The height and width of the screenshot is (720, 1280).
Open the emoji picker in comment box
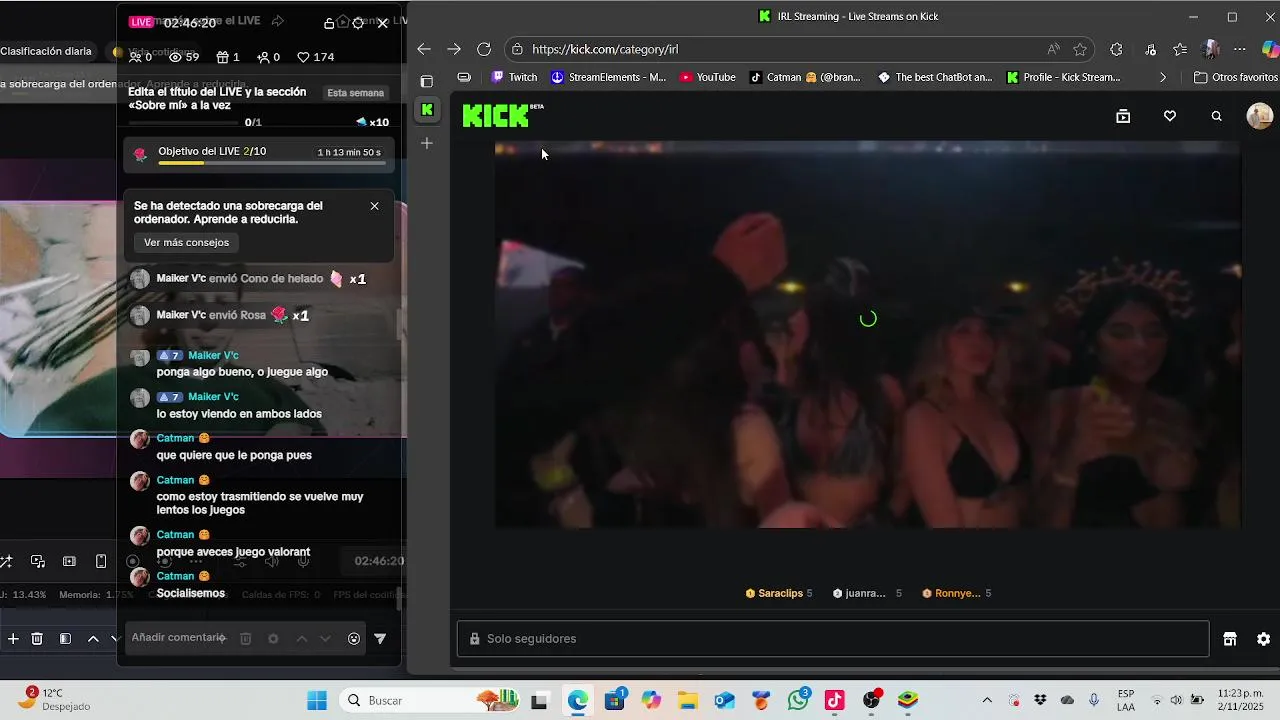[354, 639]
